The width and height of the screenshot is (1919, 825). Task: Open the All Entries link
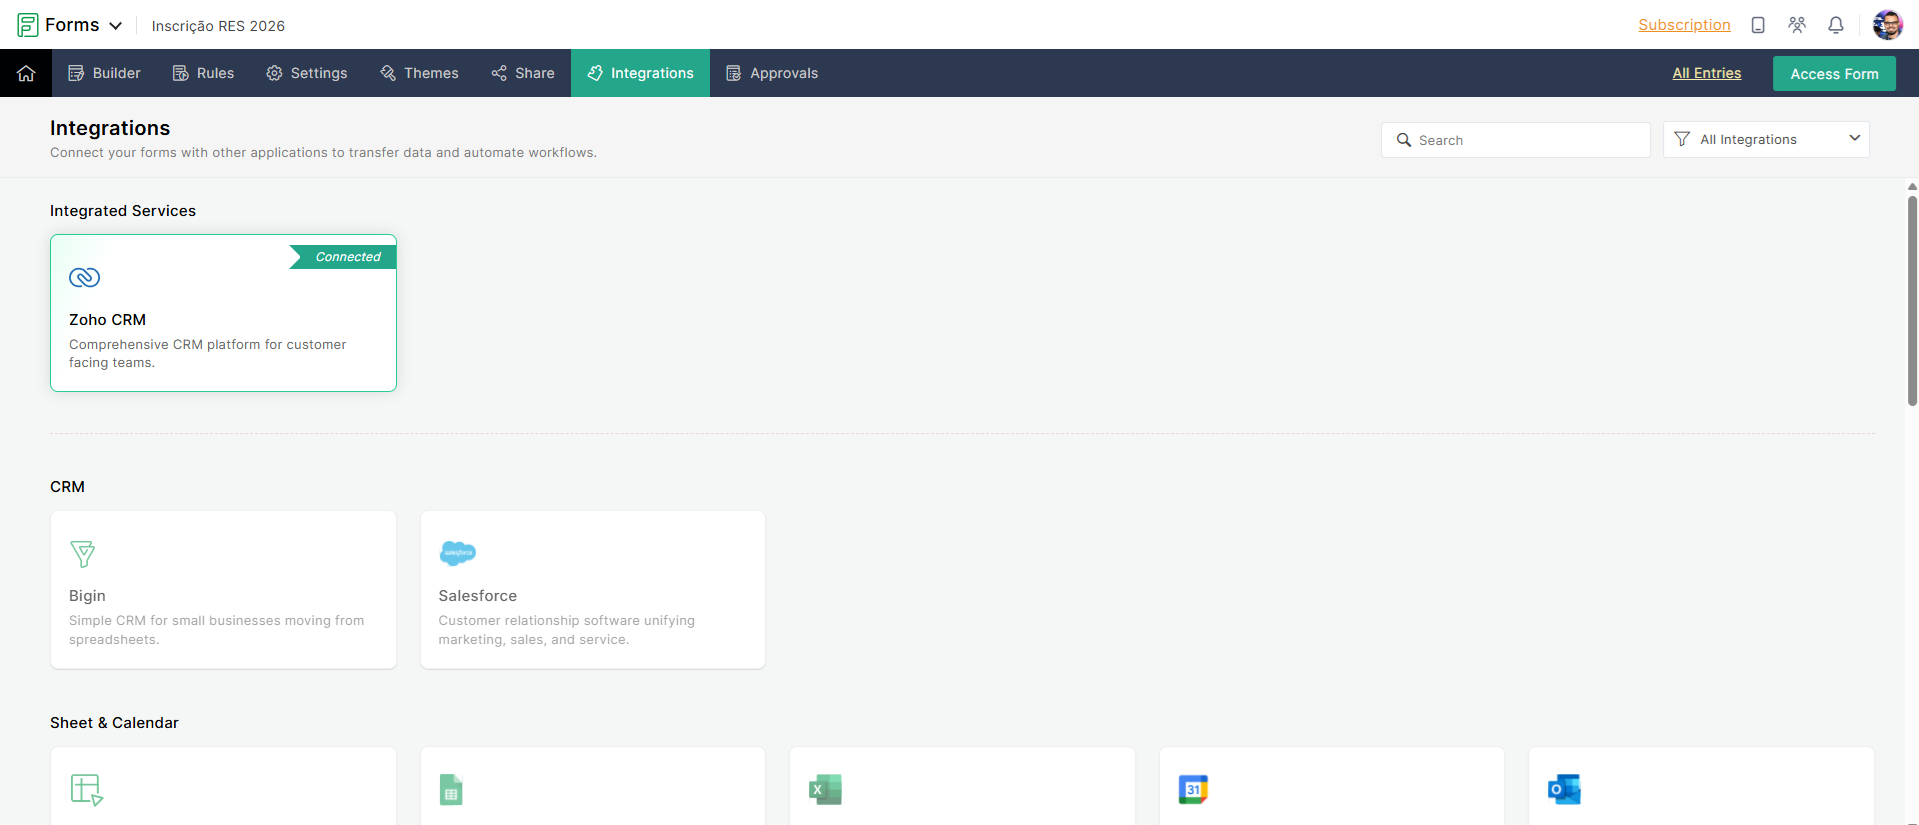click(1706, 73)
